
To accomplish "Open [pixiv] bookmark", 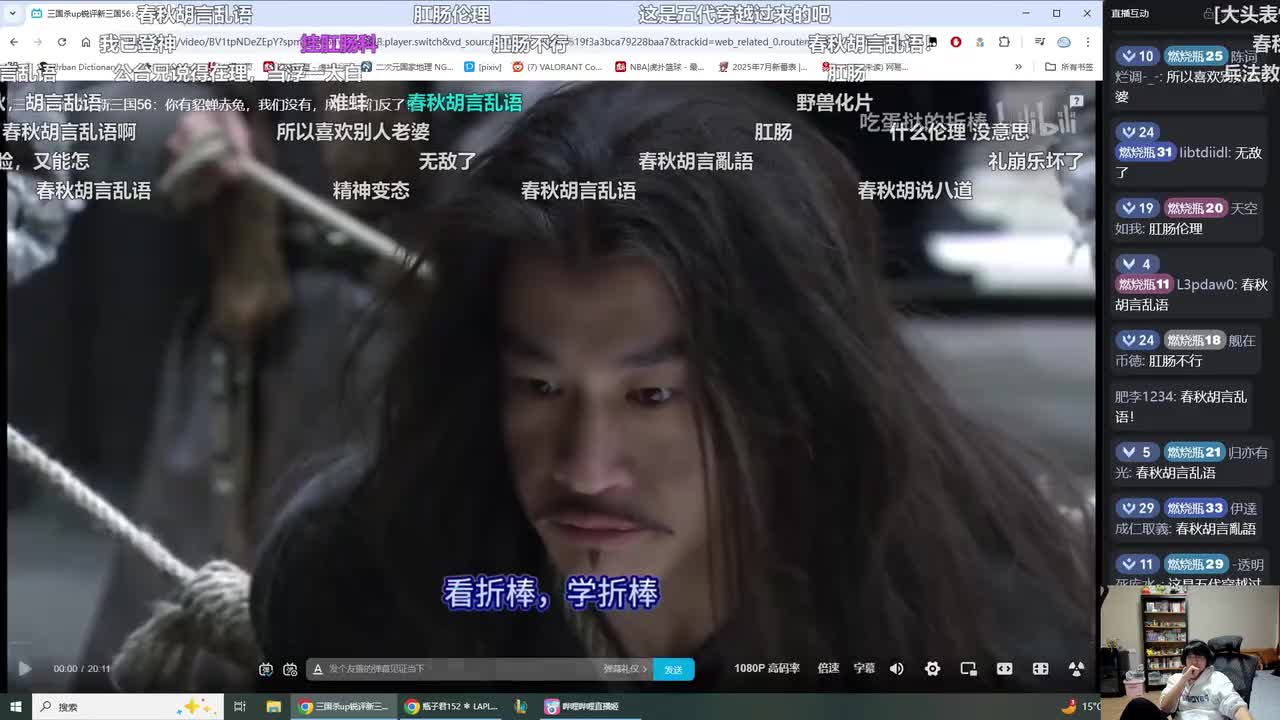I will 483,67.
